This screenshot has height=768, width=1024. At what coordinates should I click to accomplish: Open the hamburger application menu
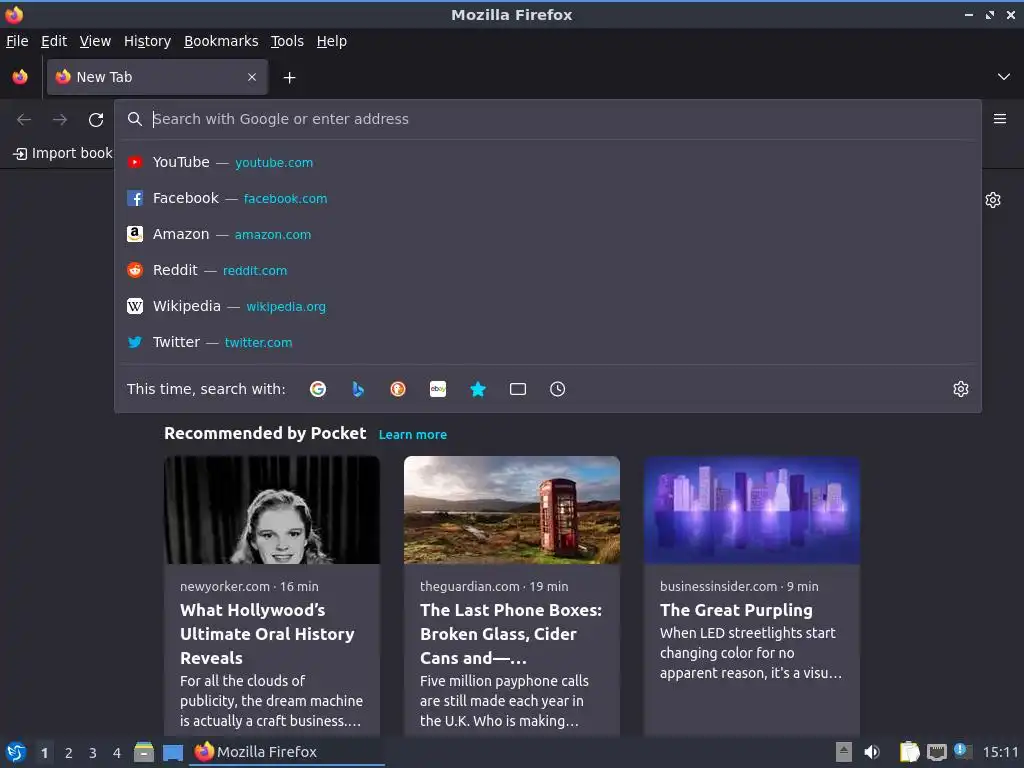(1000, 119)
